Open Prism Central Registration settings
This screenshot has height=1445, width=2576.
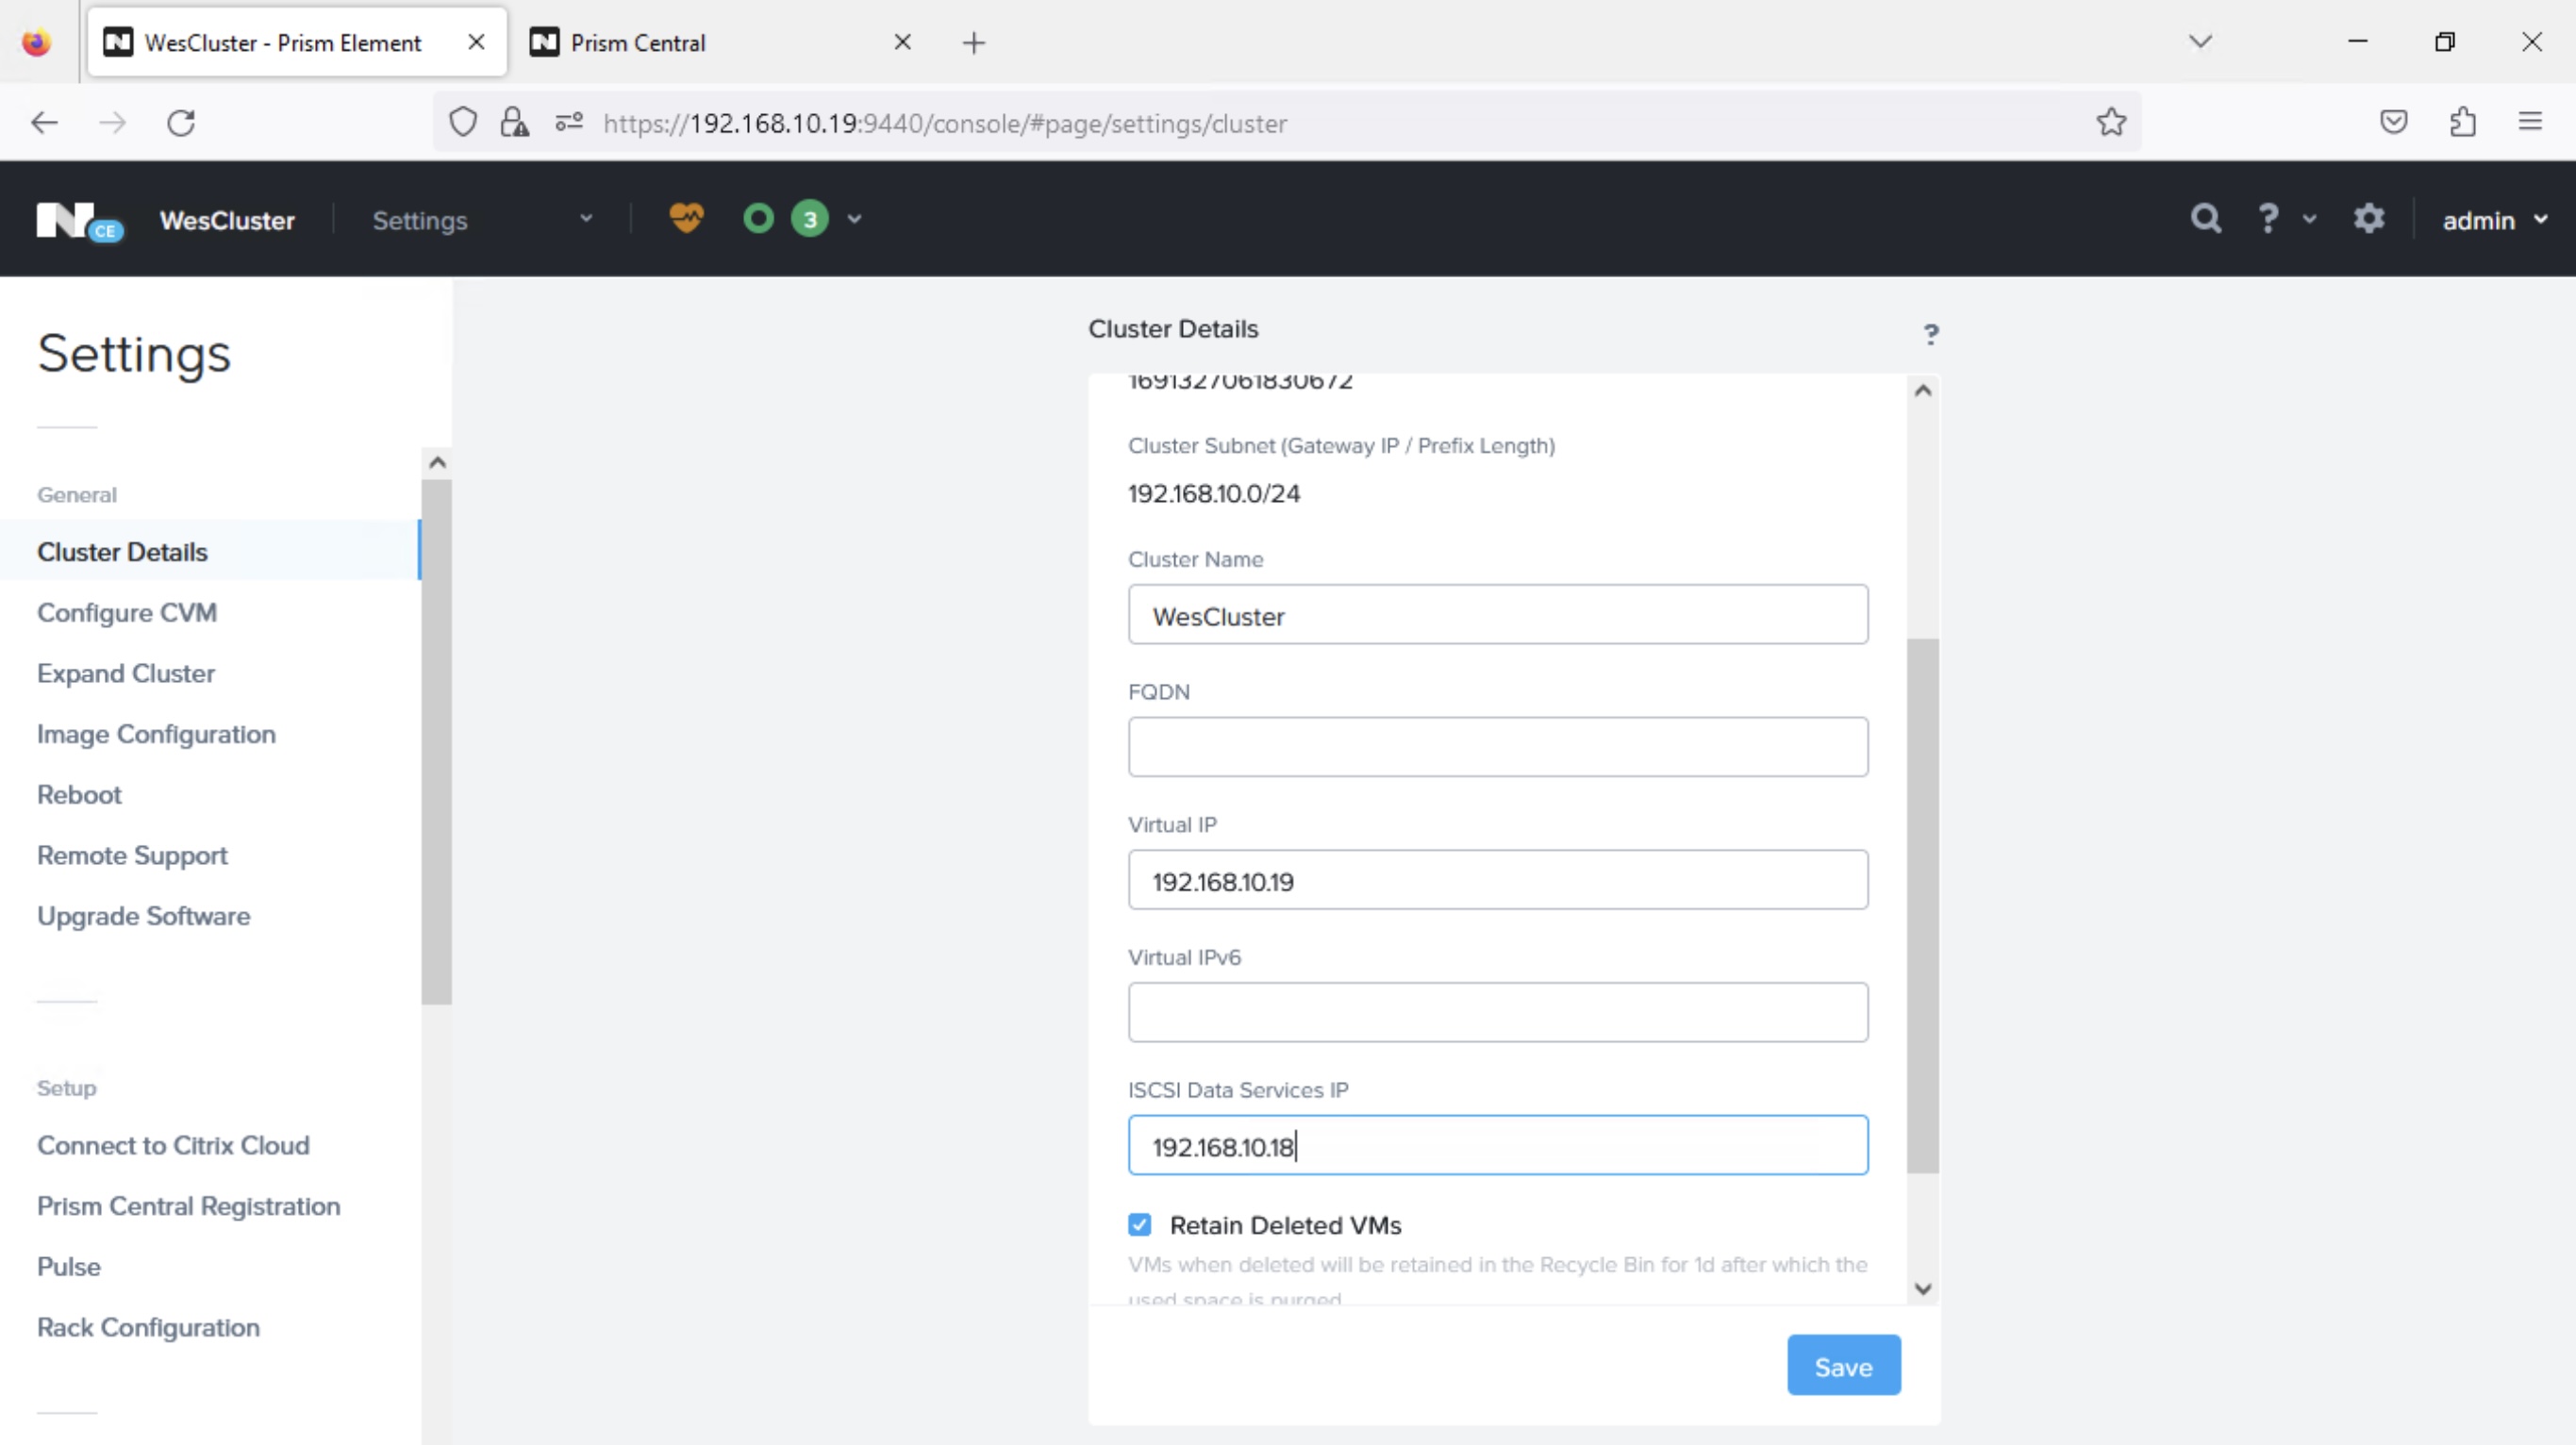pyautogui.click(x=189, y=1206)
